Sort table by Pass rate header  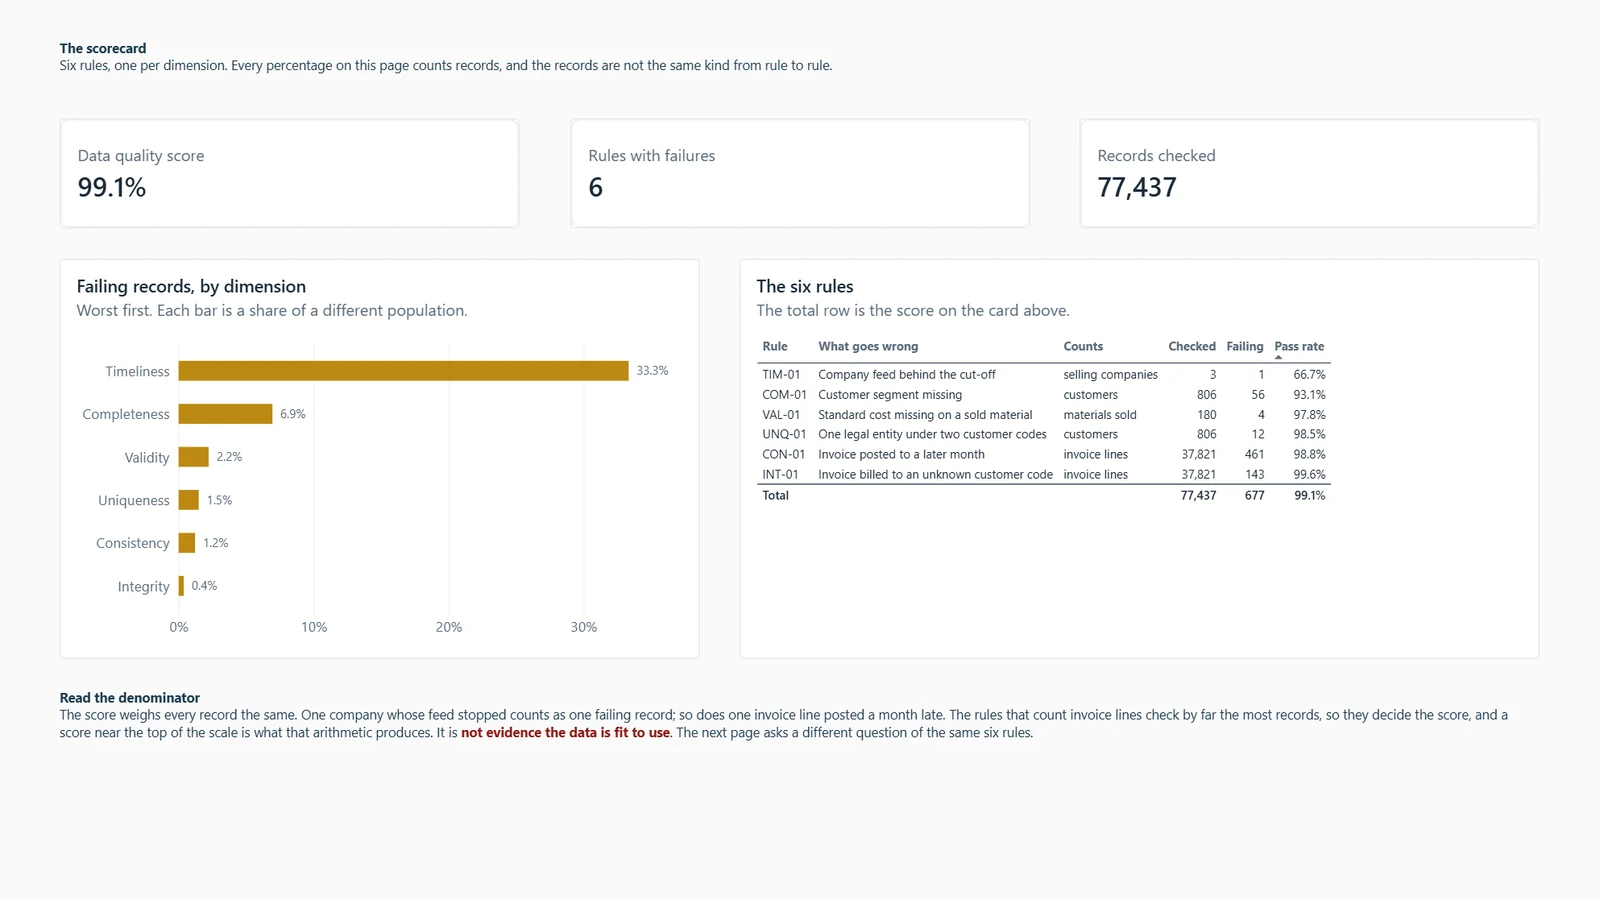click(1299, 346)
